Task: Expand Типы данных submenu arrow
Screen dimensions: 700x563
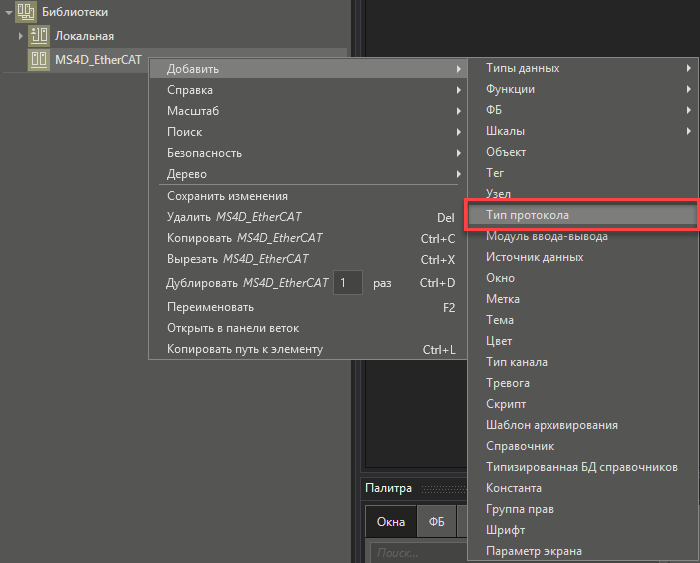Action: [689, 68]
